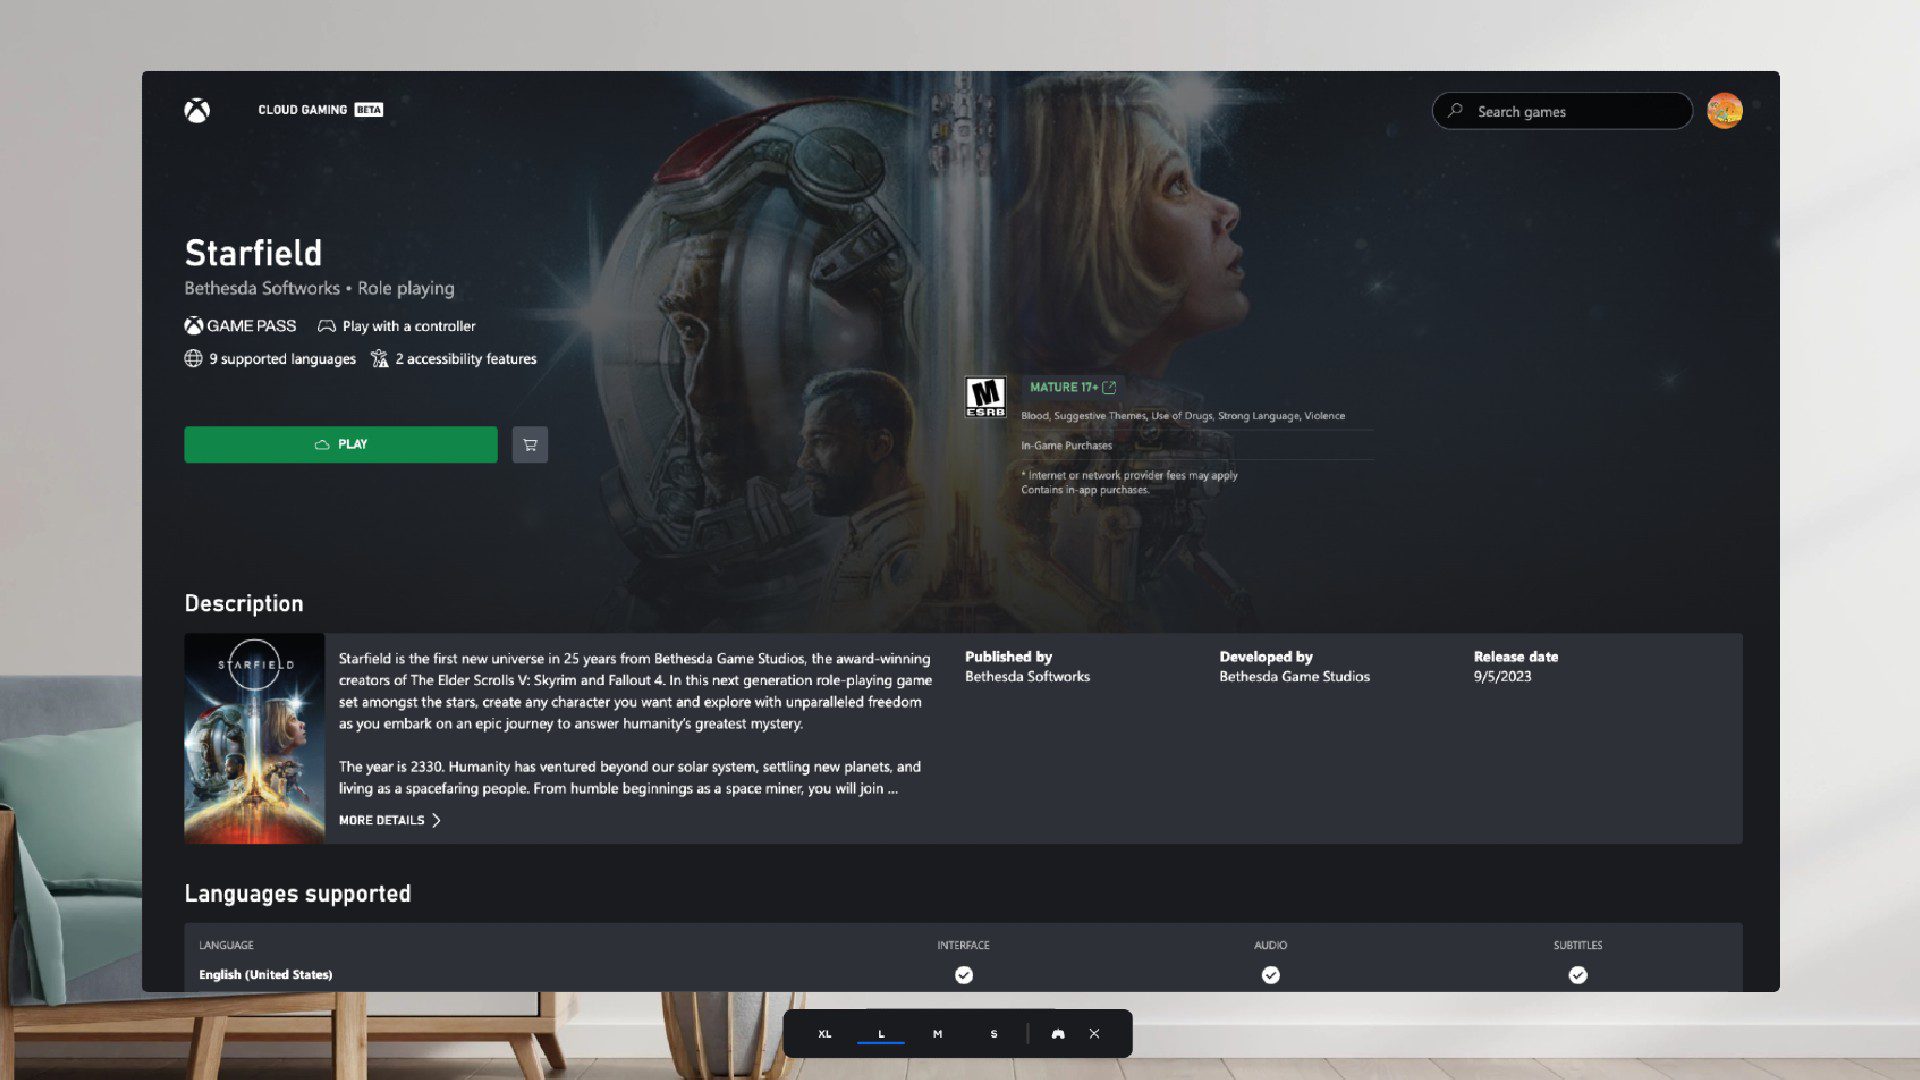The height and width of the screenshot is (1080, 1920).
Task: Click the Subtitles checkmark for English
Action: [1578, 975]
